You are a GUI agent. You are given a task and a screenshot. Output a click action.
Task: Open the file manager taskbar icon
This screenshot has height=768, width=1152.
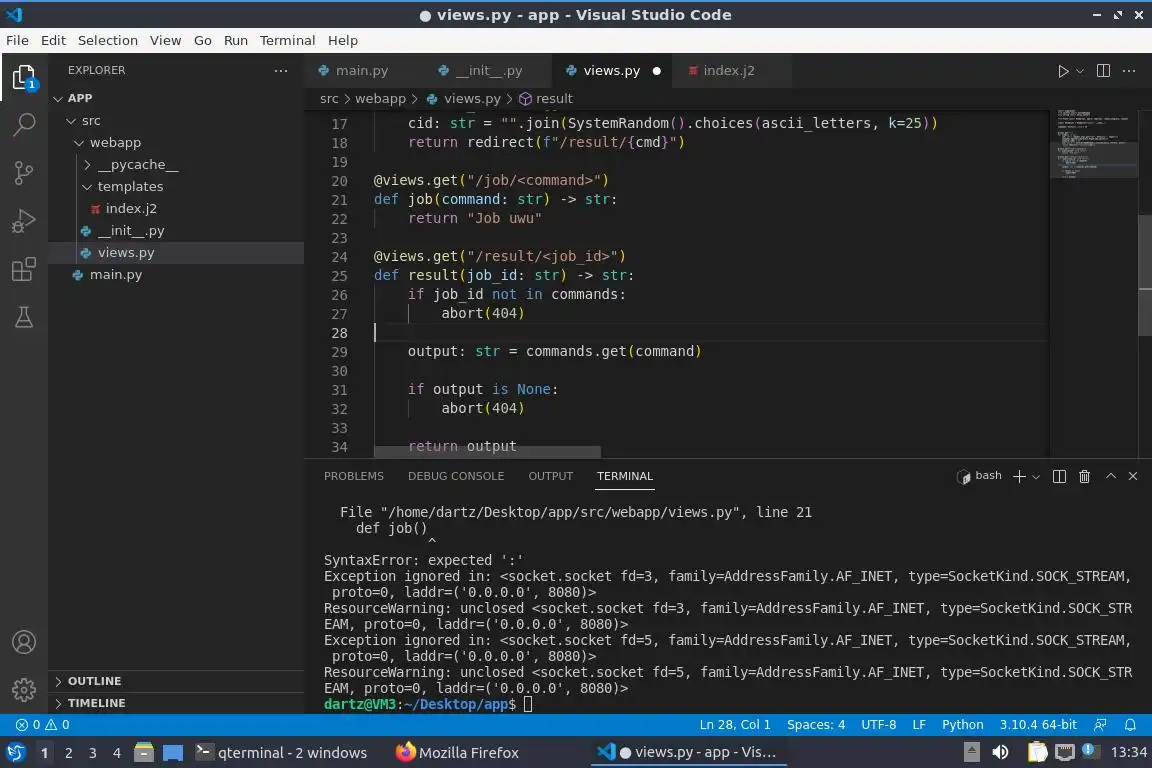coord(144,753)
